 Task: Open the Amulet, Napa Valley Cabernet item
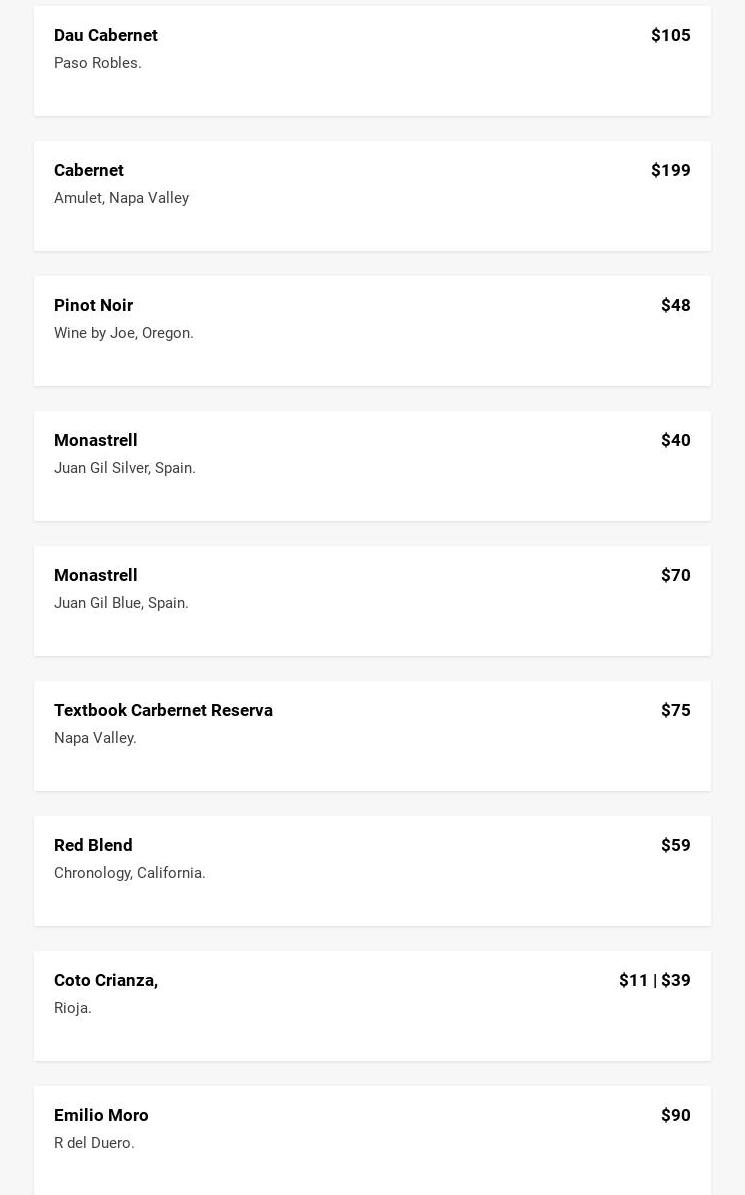[89, 170]
